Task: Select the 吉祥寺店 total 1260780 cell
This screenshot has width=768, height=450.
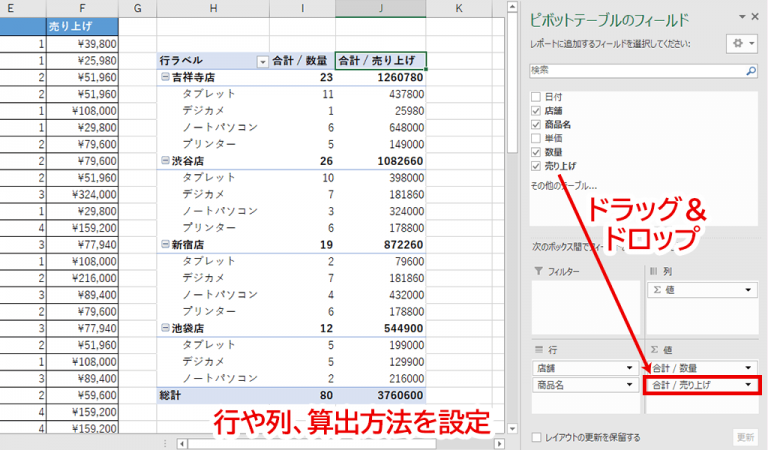Action: (381, 77)
